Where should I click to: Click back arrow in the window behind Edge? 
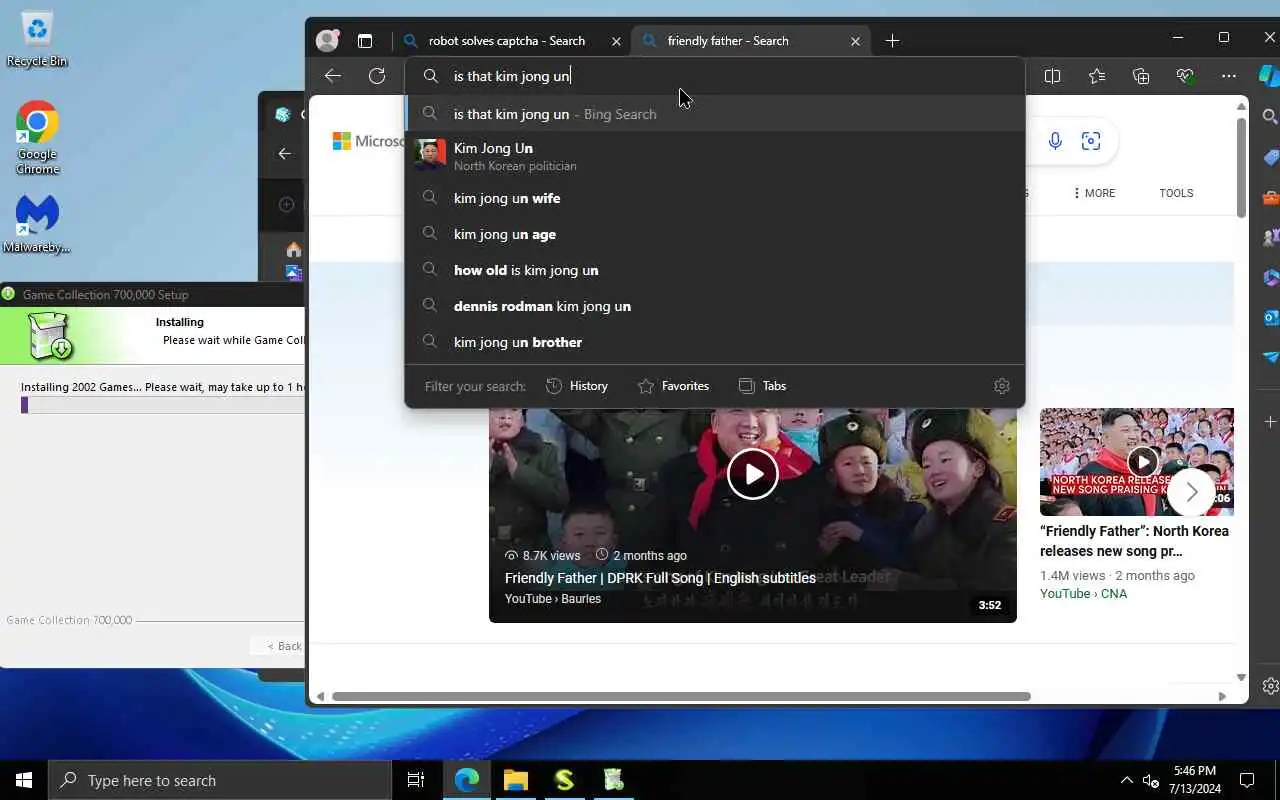[x=285, y=153]
